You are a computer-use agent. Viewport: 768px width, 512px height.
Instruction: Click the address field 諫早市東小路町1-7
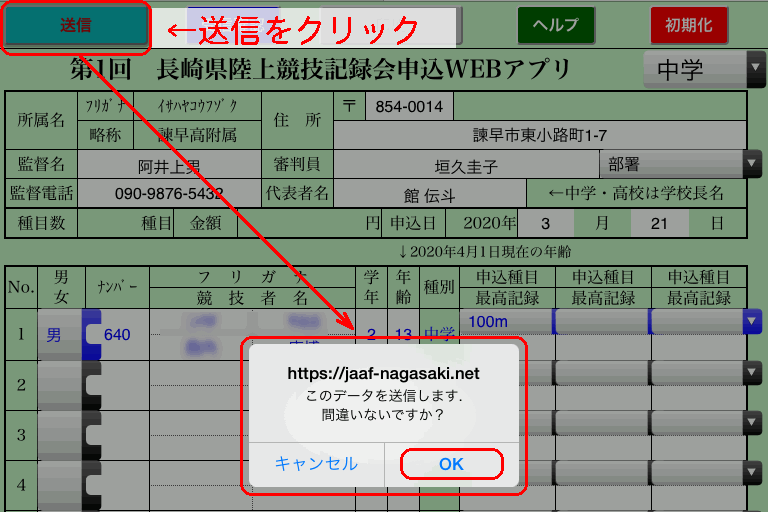[x=540, y=135]
